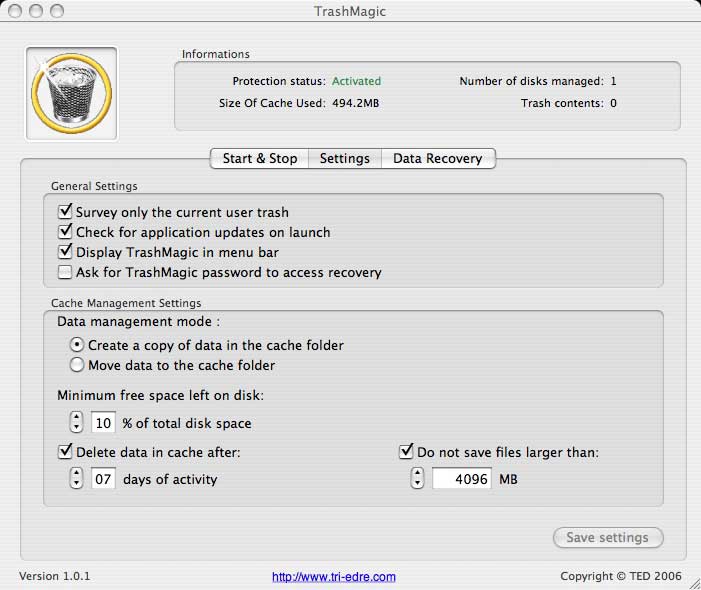Click the Activated protection status text
Viewport: 701px width, 590px height.
coord(356,81)
